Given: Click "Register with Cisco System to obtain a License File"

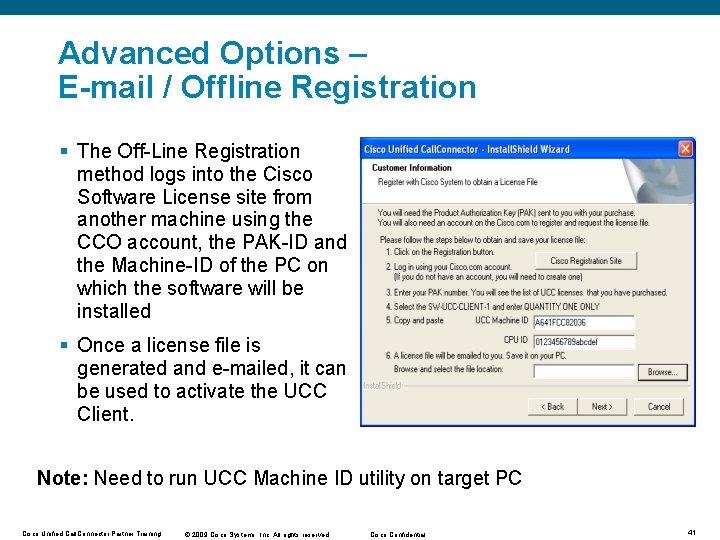Looking at the screenshot, I should (457, 182).
